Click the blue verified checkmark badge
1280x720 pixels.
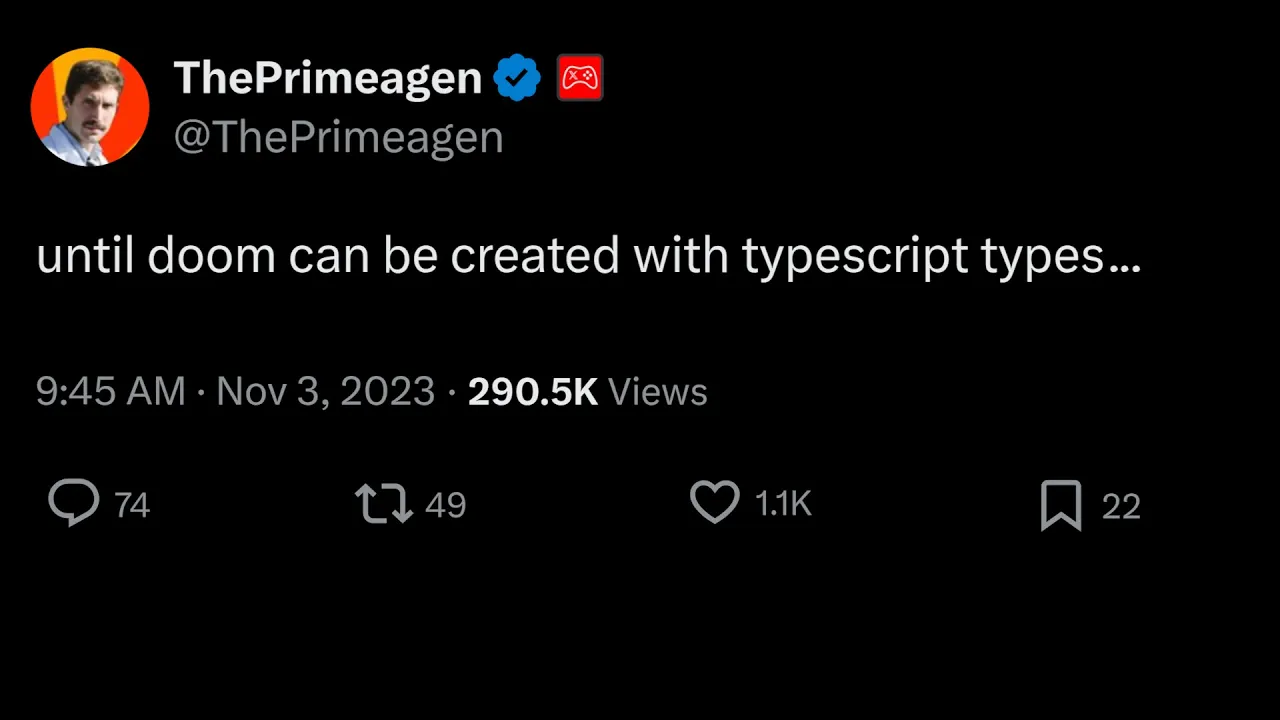[x=518, y=78]
